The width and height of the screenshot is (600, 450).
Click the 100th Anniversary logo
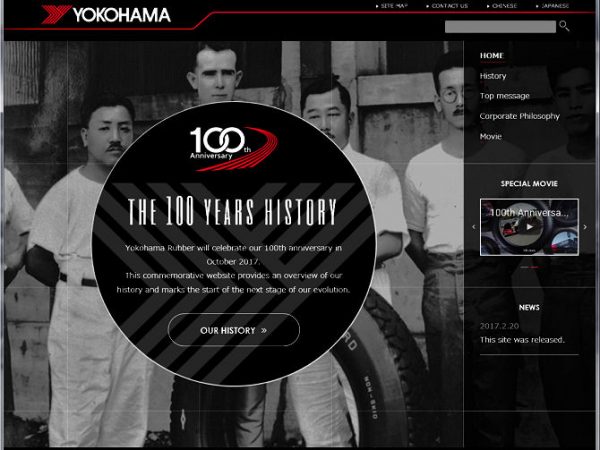[x=233, y=148]
